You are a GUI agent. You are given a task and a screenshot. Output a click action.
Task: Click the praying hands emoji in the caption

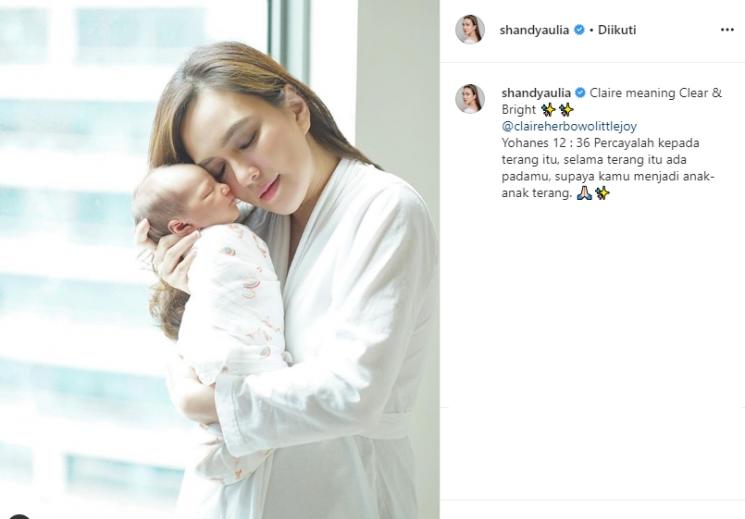coord(584,193)
